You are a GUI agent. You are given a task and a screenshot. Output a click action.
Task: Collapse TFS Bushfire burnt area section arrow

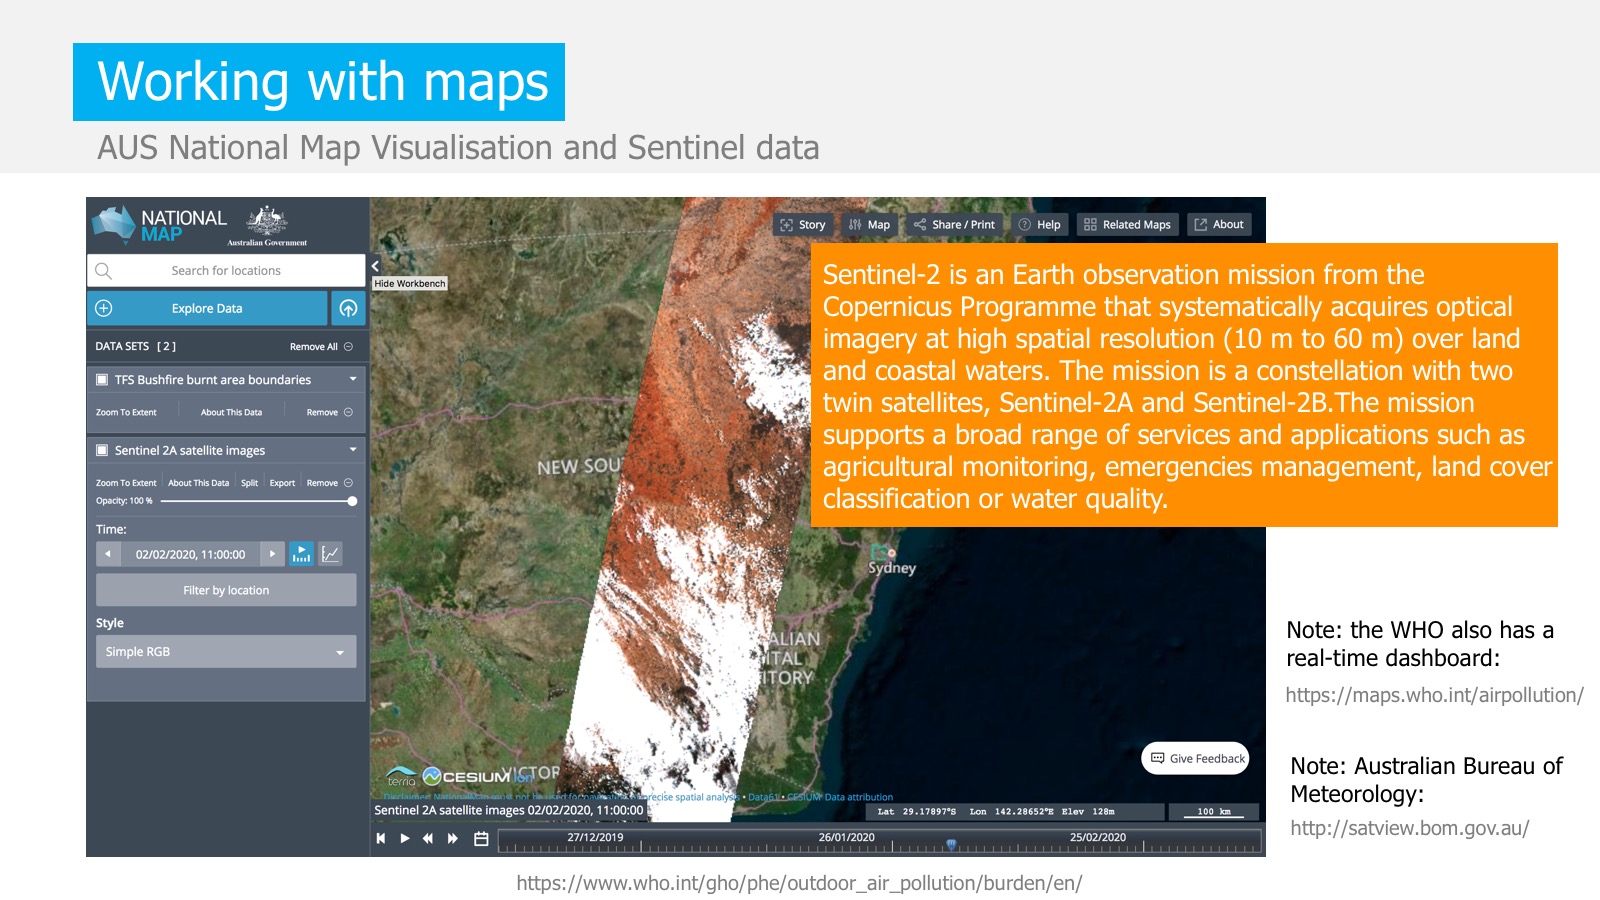pos(353,379)
